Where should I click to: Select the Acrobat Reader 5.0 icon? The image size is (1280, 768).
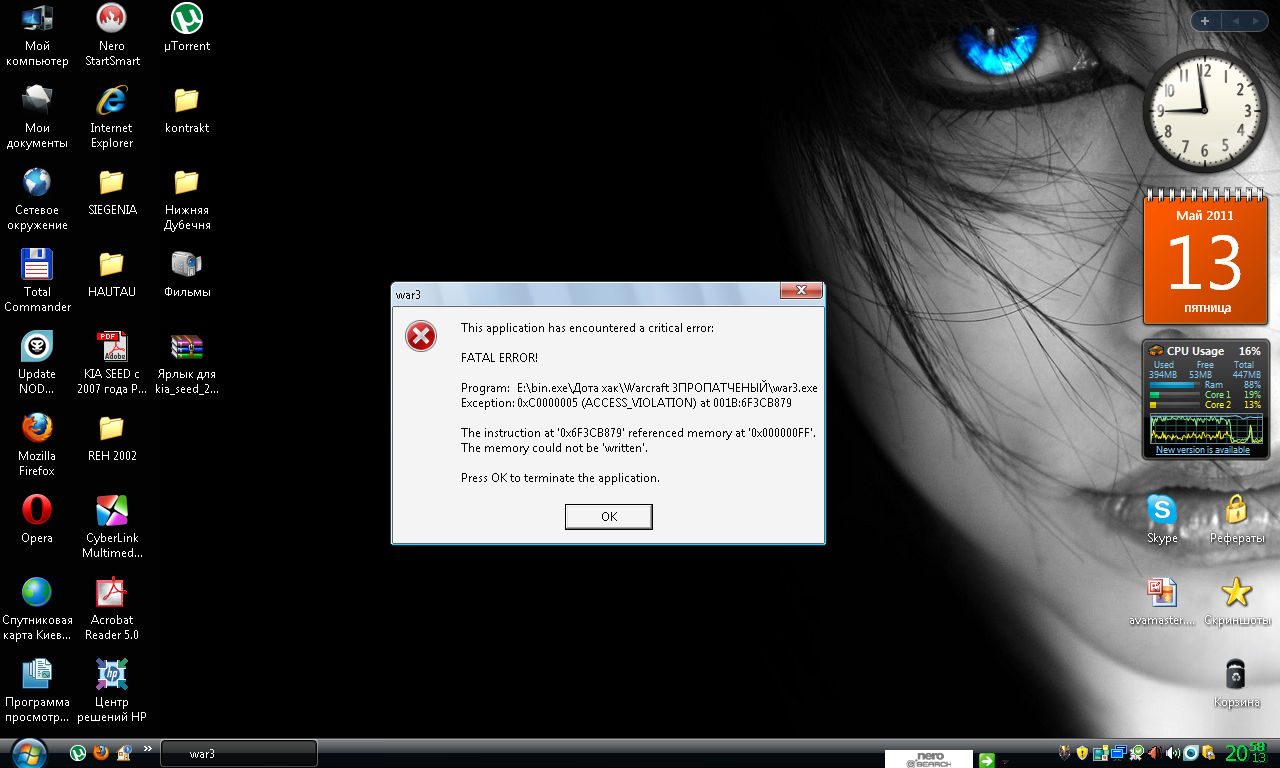click(x=112, y=609)
